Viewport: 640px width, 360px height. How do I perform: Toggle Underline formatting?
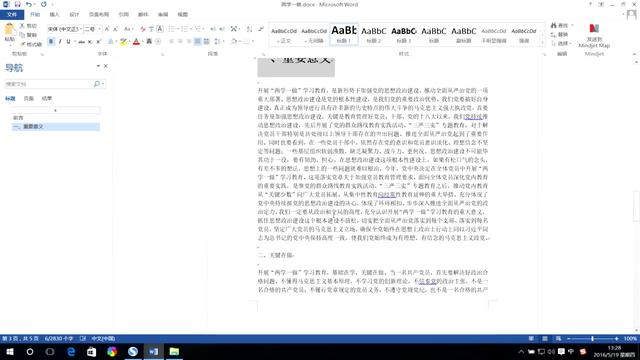(x=69, y=41)
